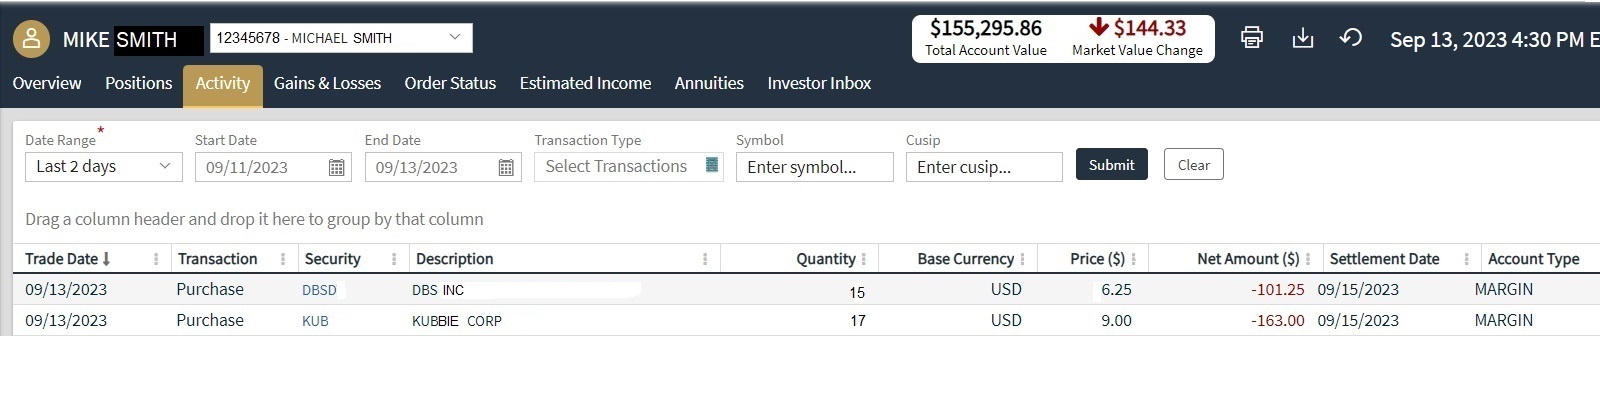Click the user profile avatar icon
1600x395 pixels.
pyautogui.click(x=32, y=39)
